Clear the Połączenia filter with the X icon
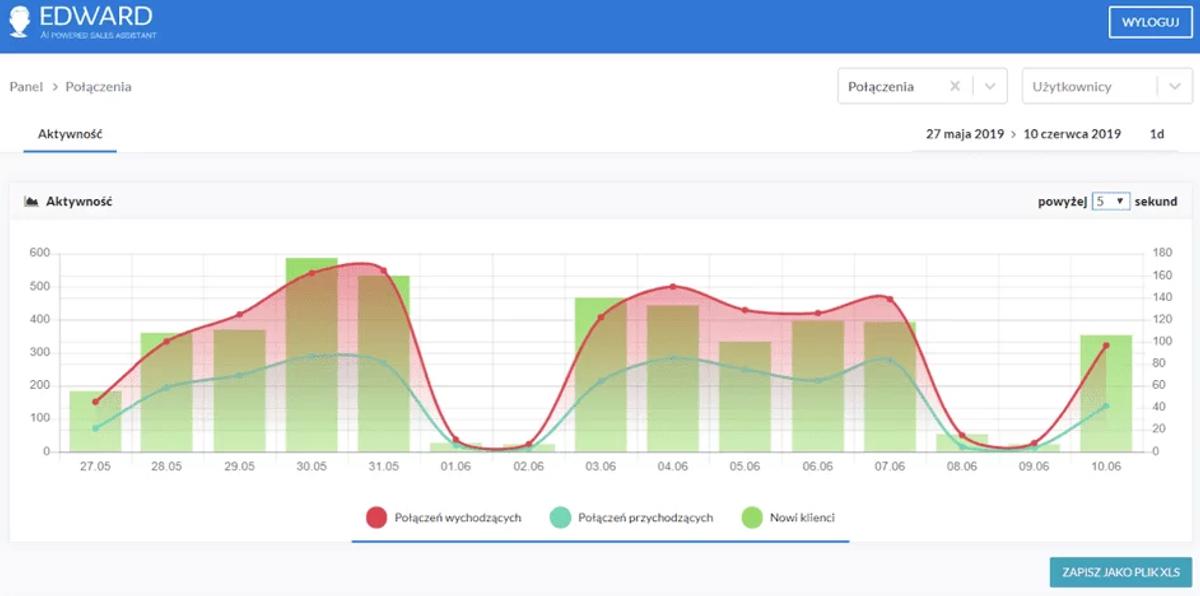The width and height of the screenshot is (1200, 596). (955, 87)
